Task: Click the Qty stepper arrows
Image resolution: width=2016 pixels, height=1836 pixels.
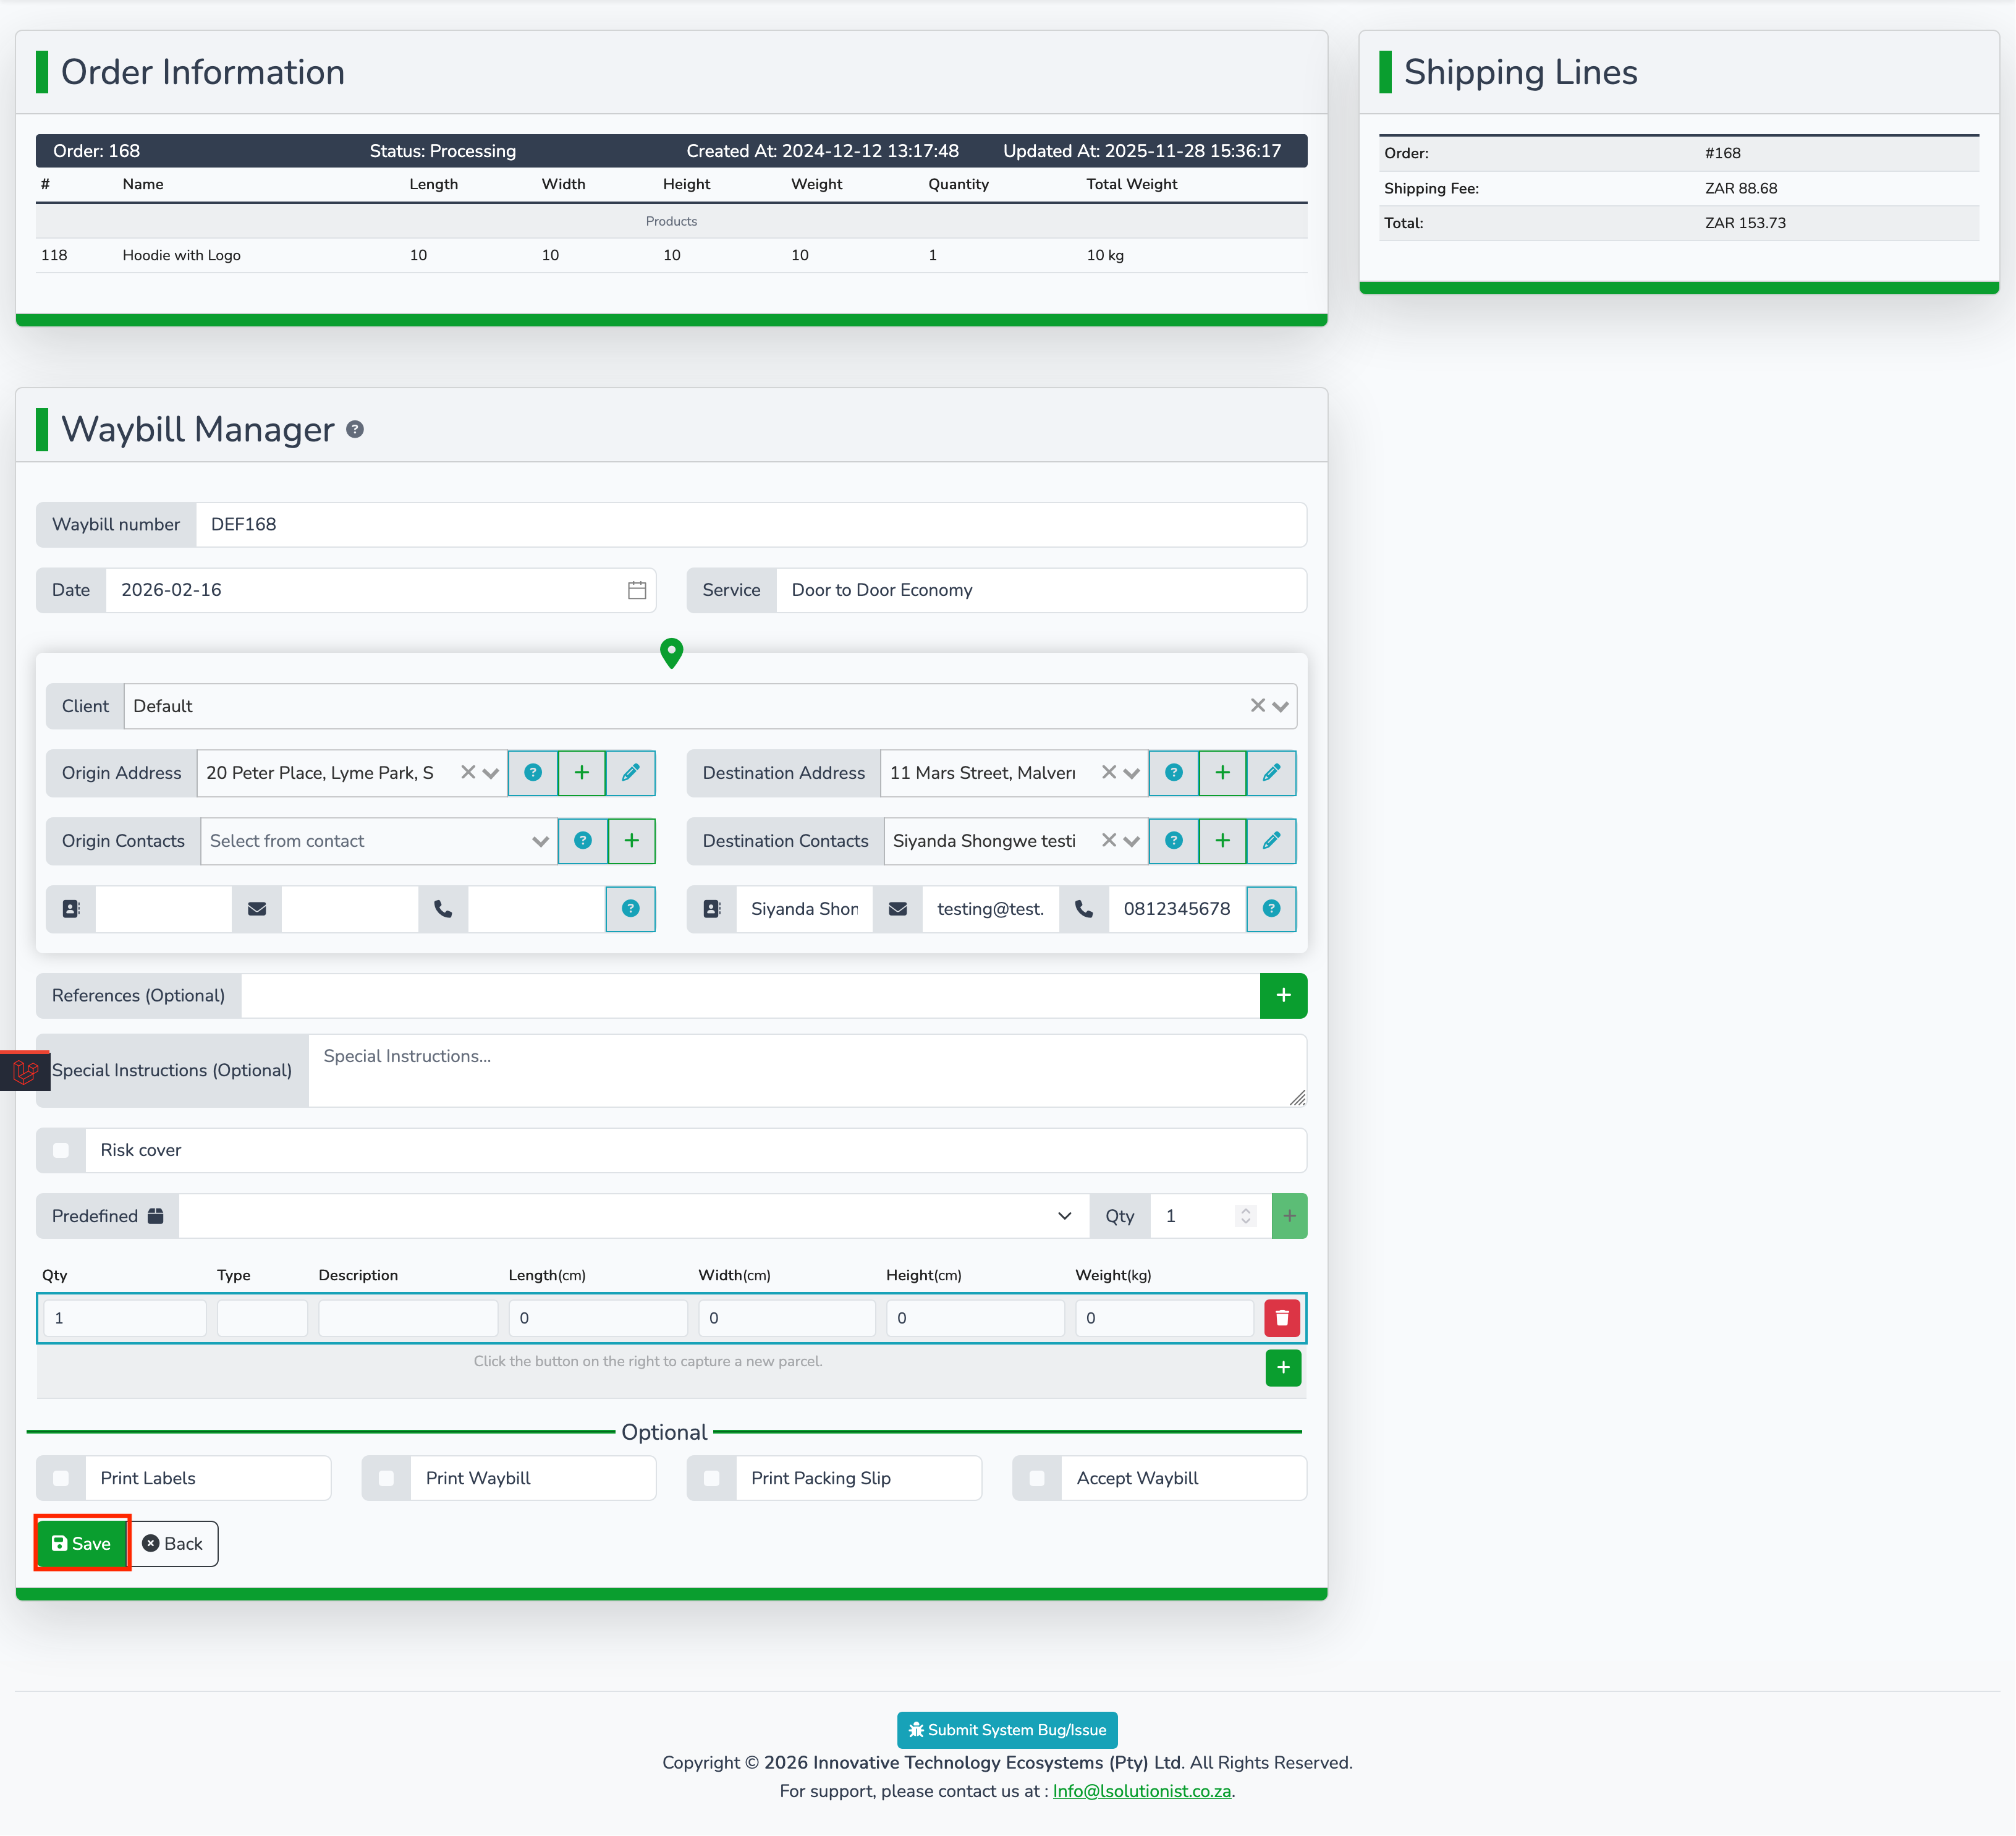Action: [1246, 1217]
